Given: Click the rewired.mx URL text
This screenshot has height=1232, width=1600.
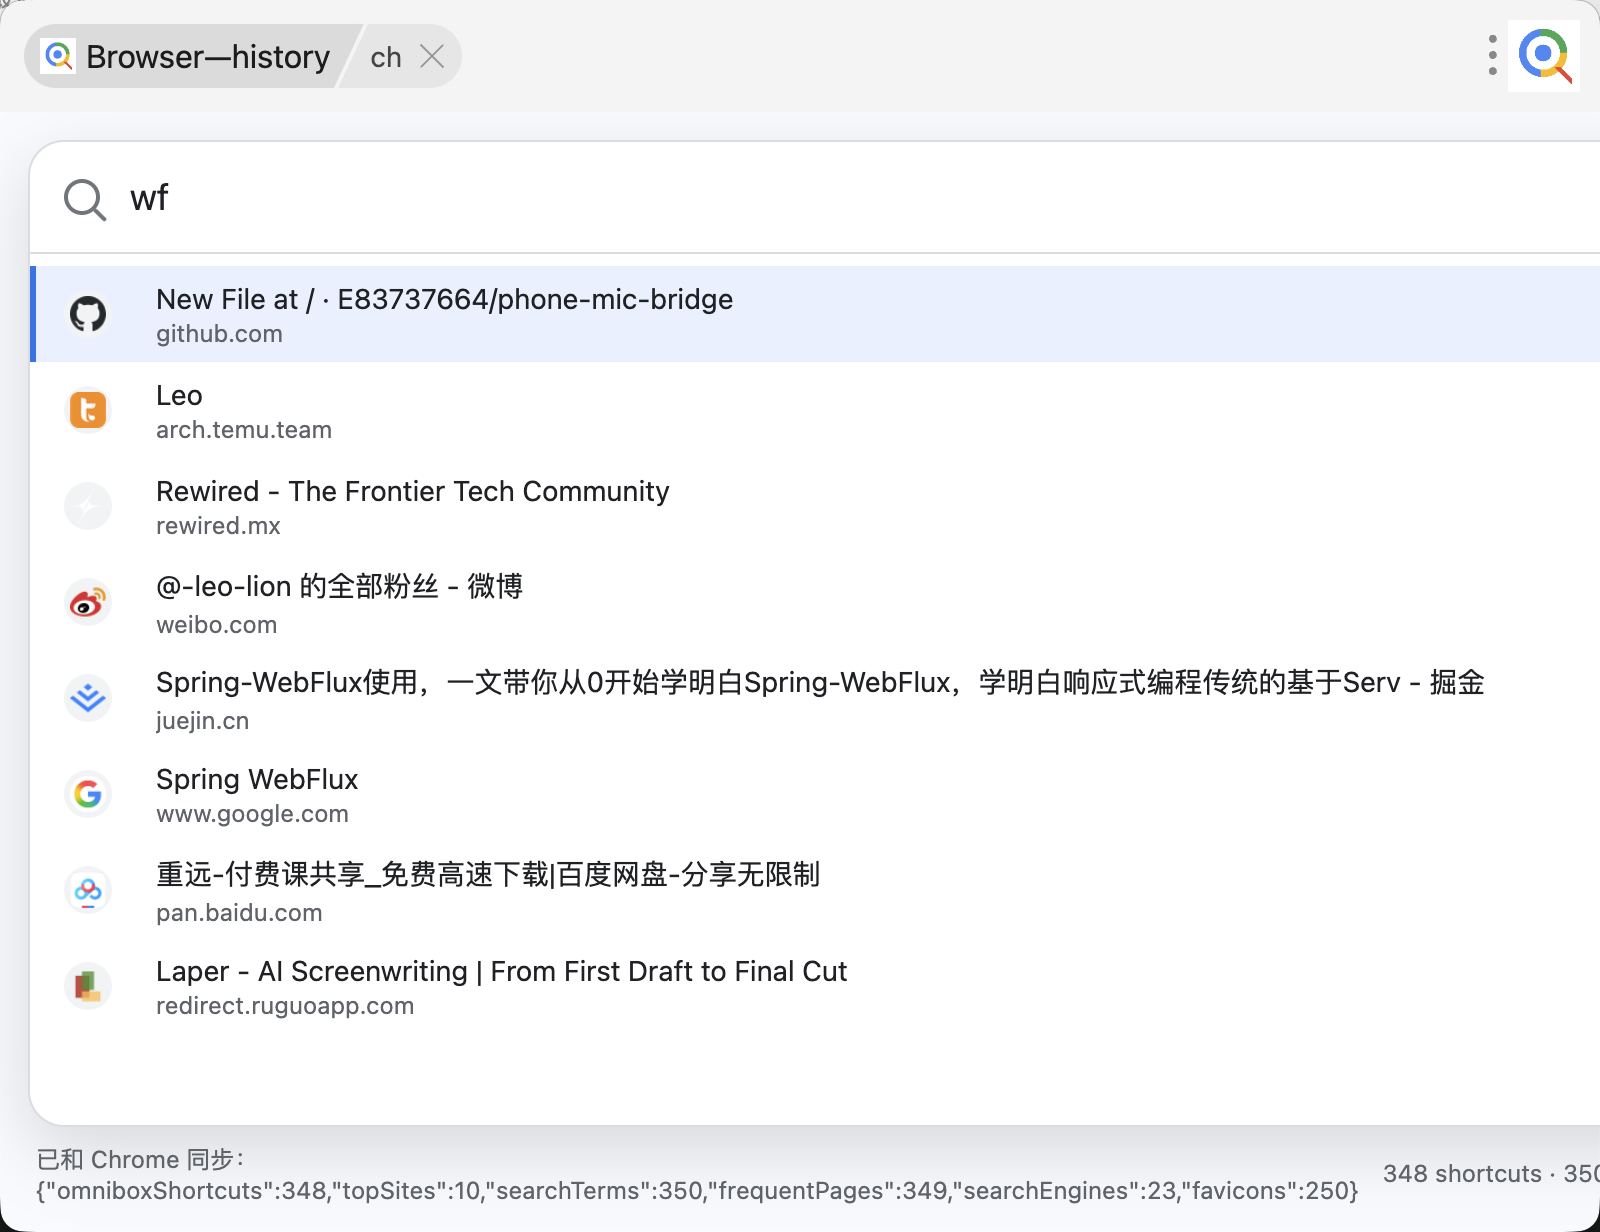Looking at the screenshot, I should [x=218, y=526].
